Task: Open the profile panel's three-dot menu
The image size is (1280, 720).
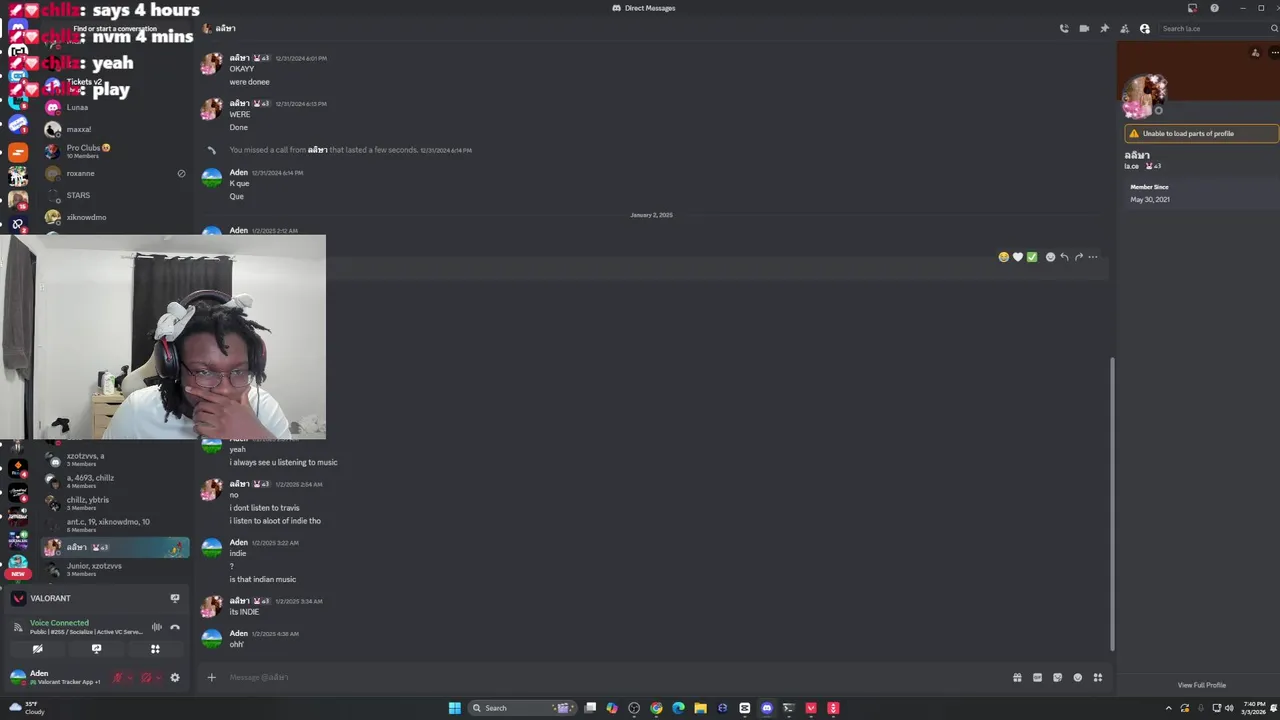Action: tap(1274, 53)
